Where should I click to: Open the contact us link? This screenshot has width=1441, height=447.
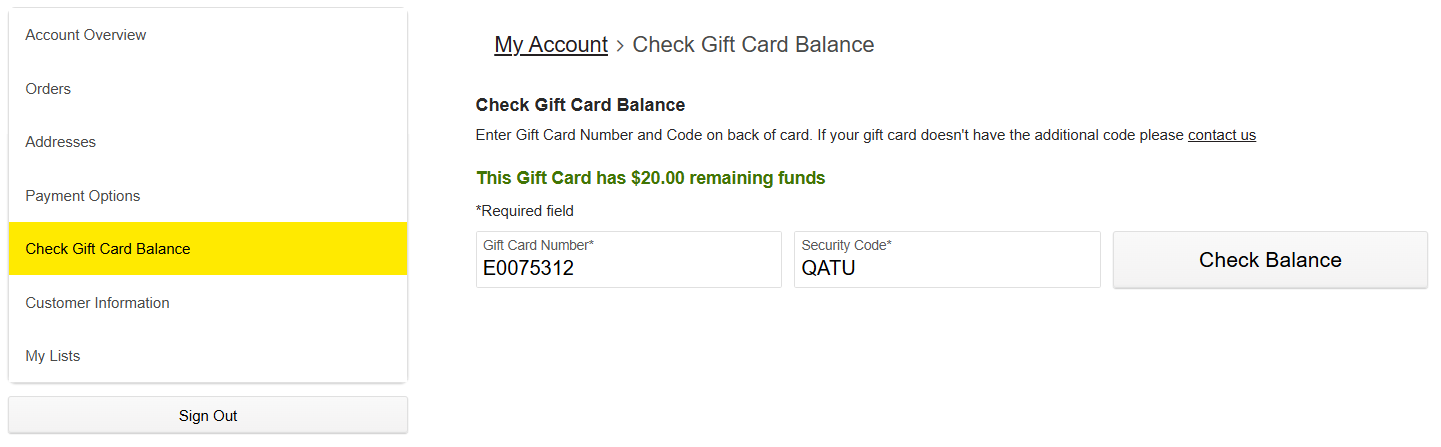pos(1222,135)
